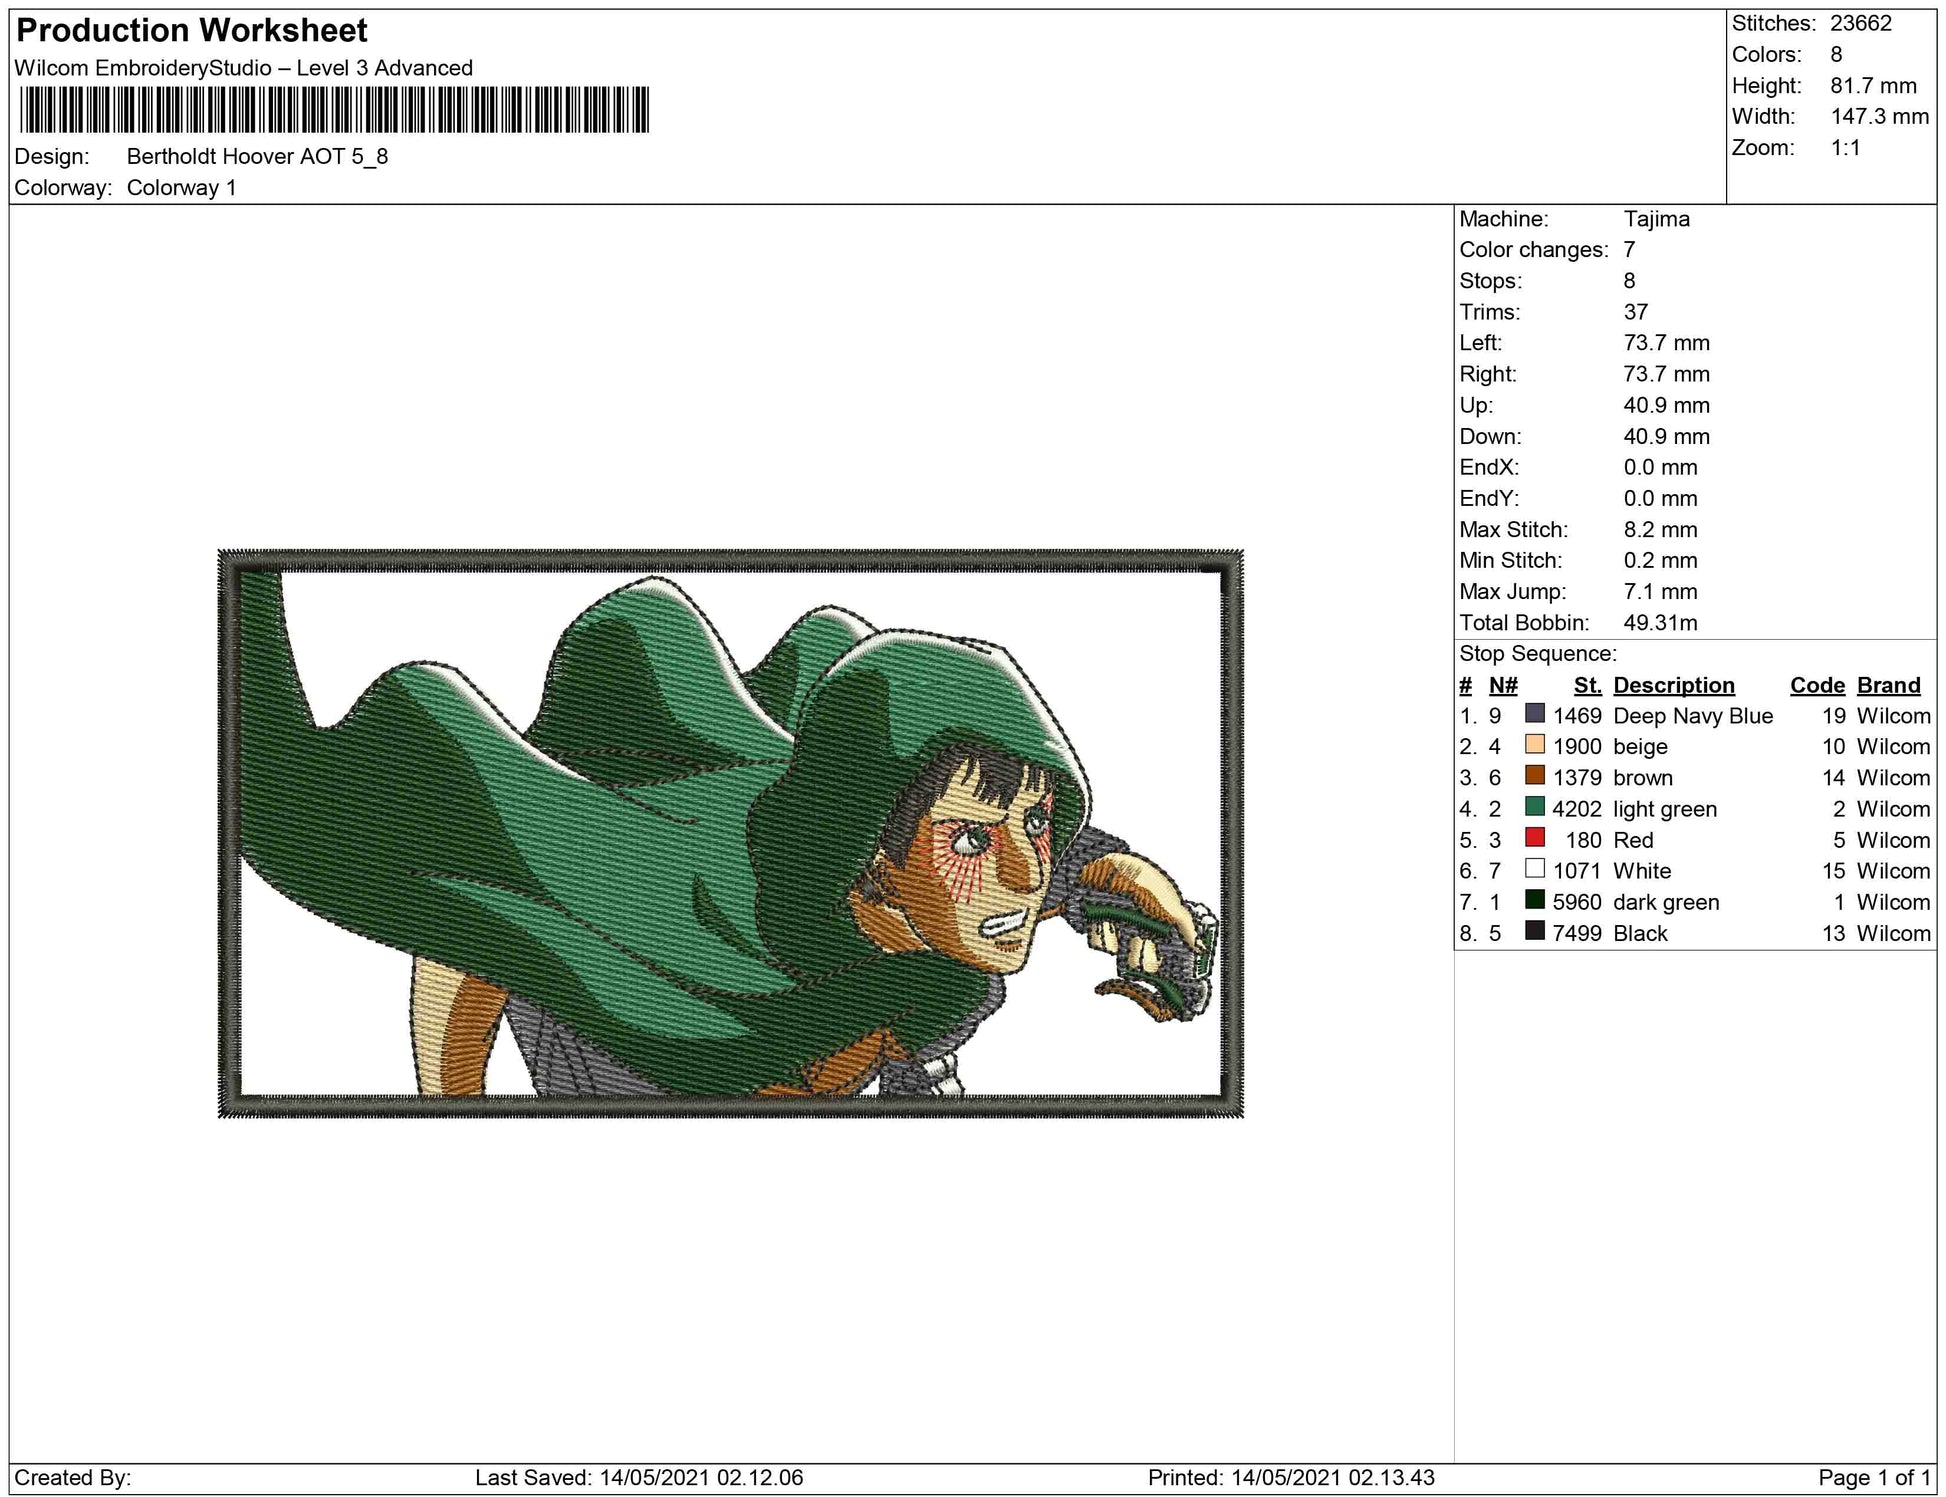Click the Stitches count 23662

[x=1860, y=24]
